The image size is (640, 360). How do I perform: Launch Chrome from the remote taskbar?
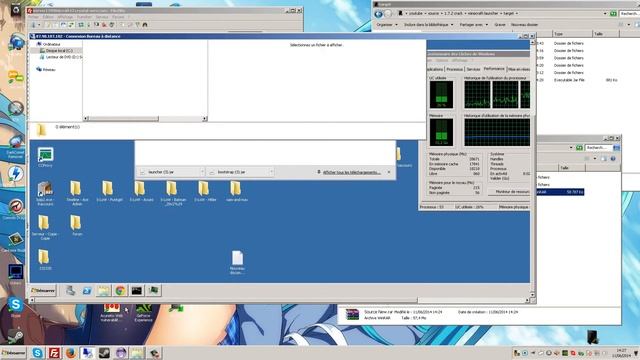[x=120, y=290]
